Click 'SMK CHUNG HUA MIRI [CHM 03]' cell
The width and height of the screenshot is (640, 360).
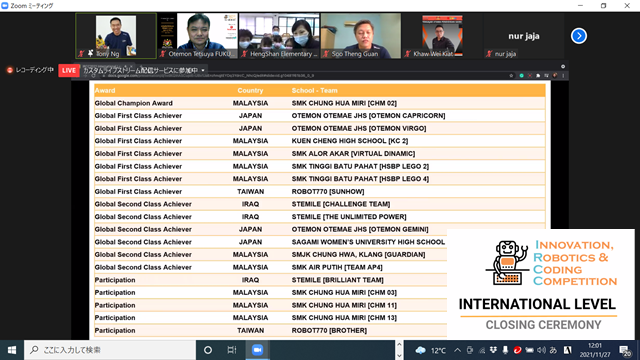coord(344,293)
